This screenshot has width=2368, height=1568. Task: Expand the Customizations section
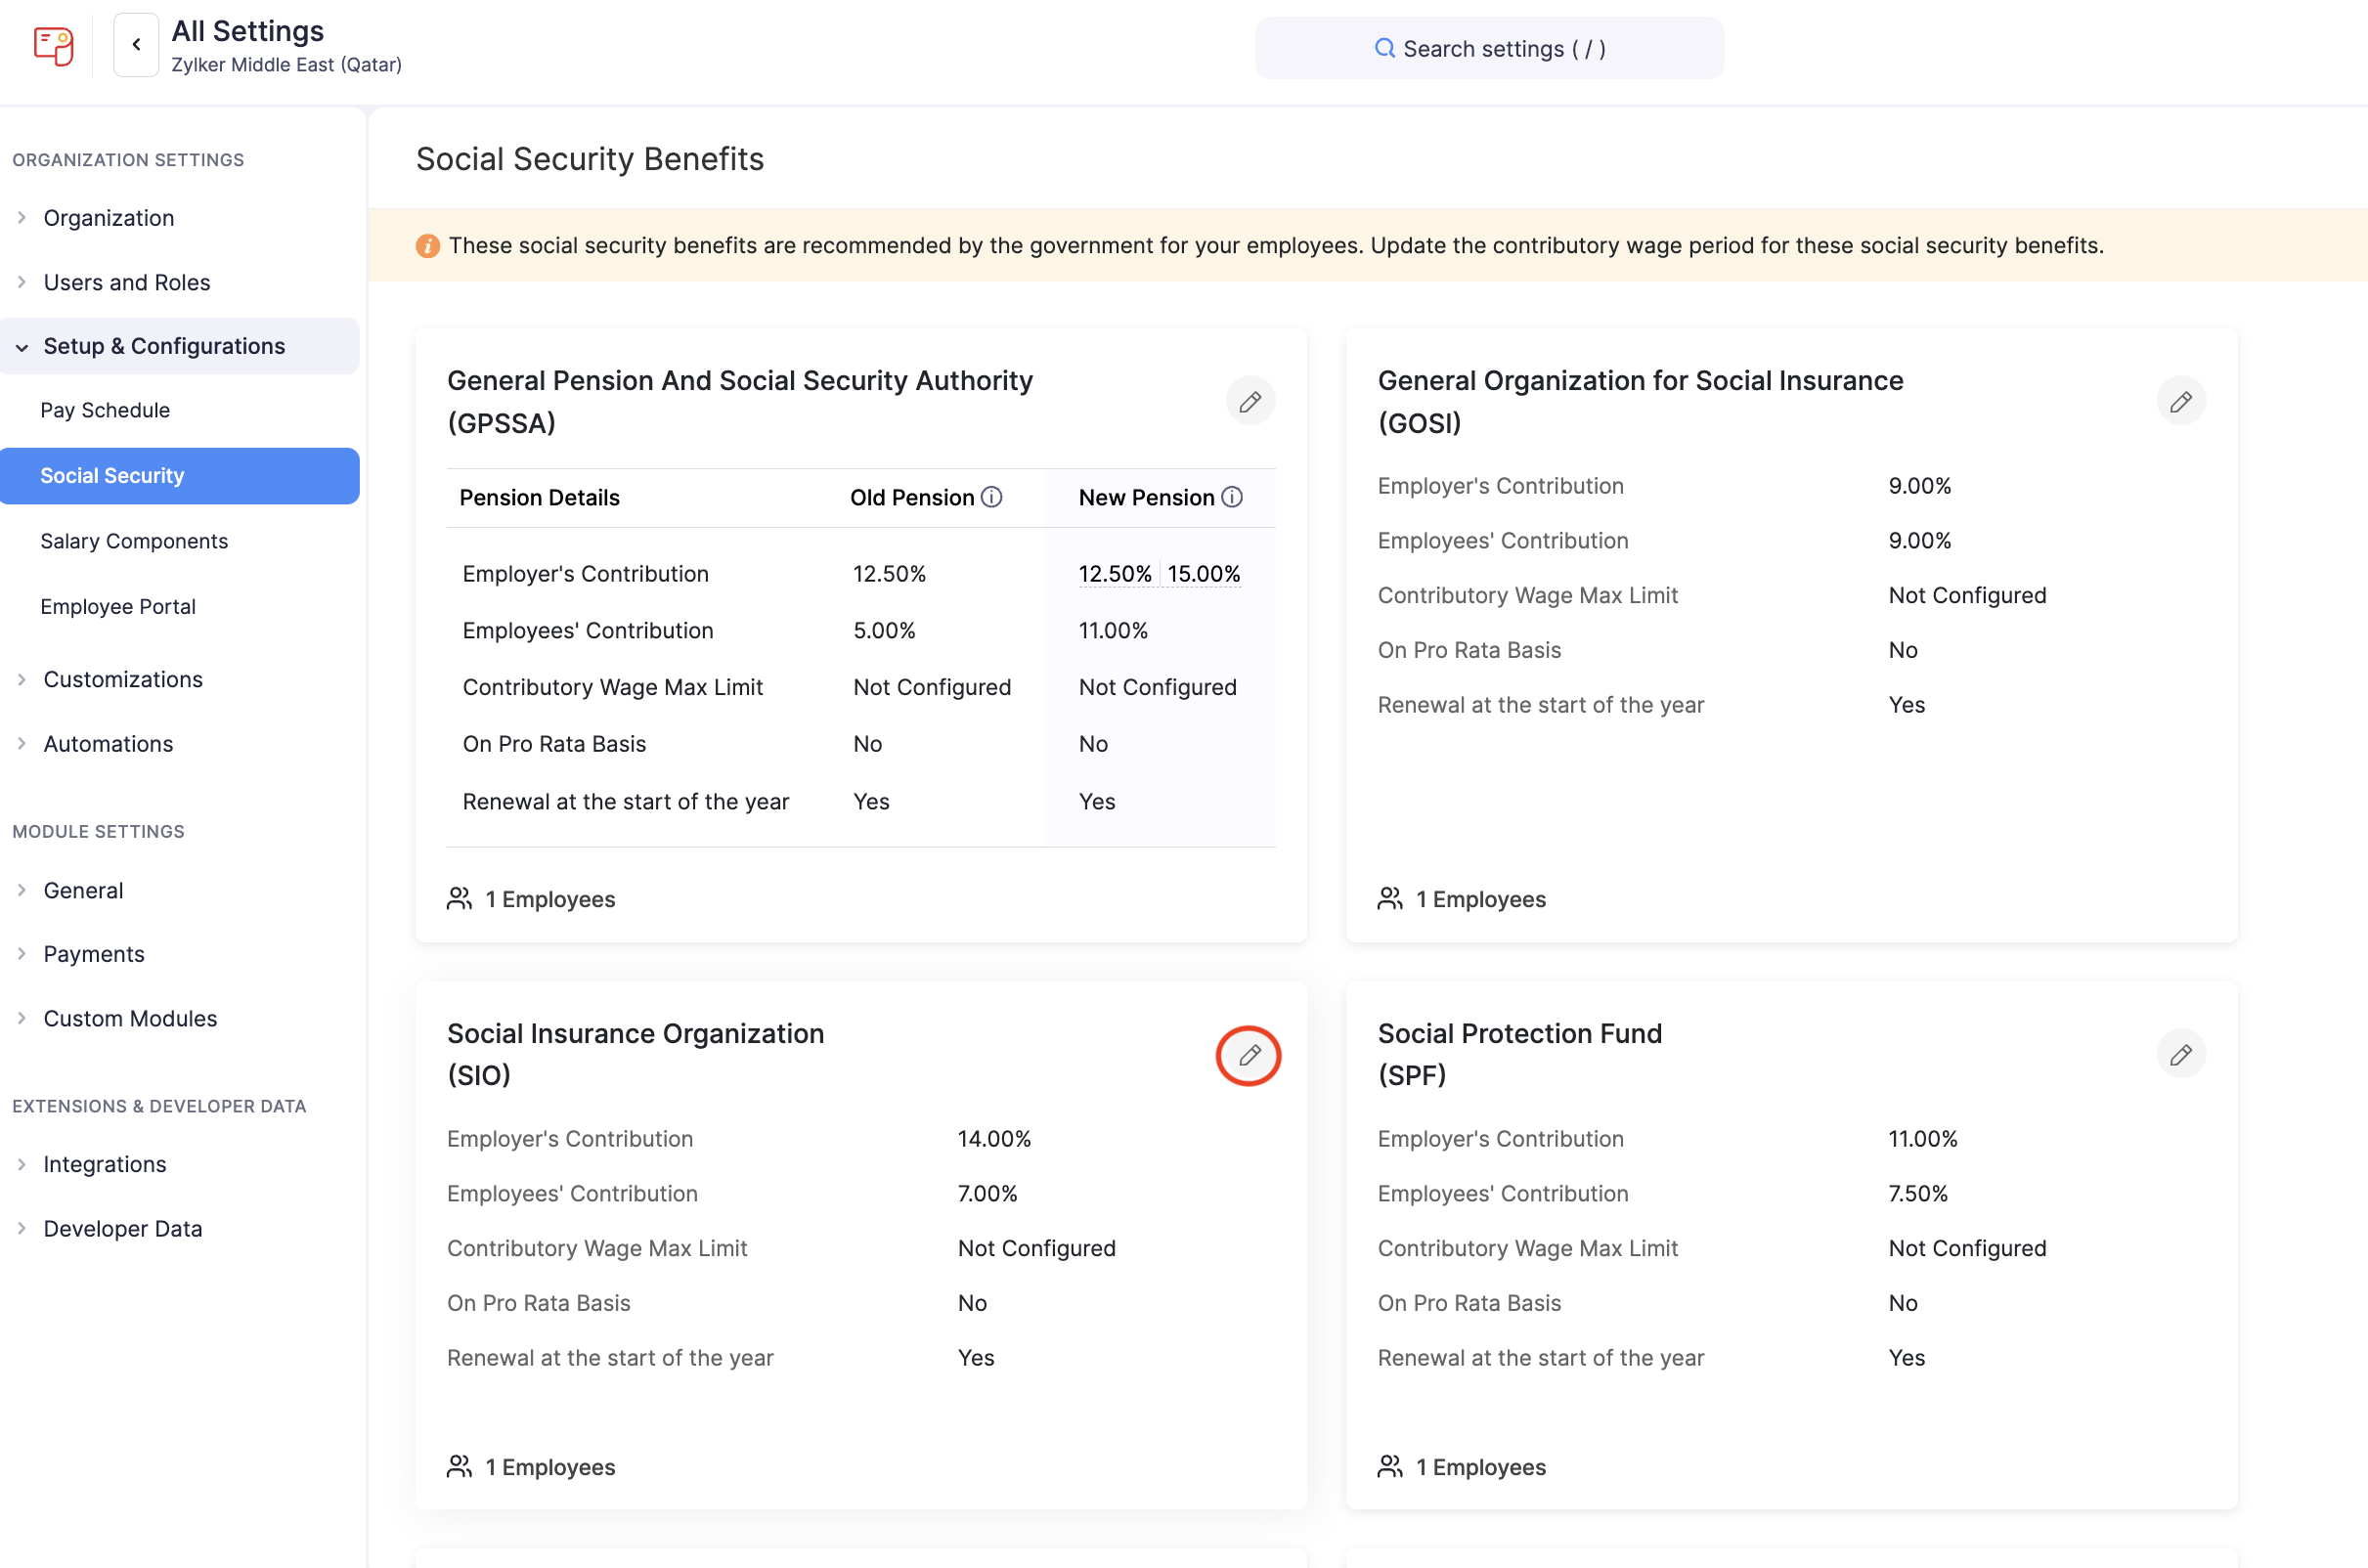(122, 679)
